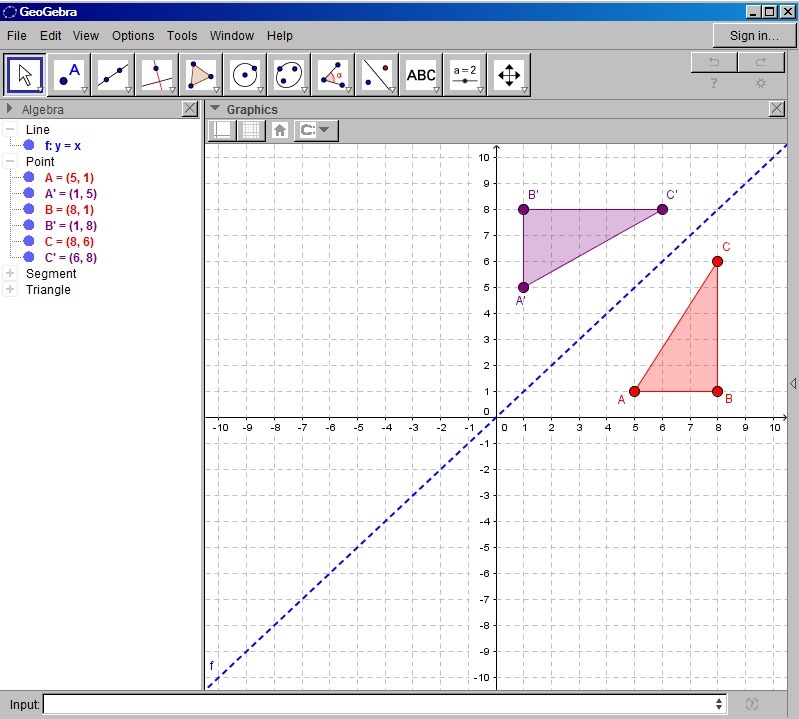Pick the Polygon tool
Screen dimensions: 799x719
(200, 75)
